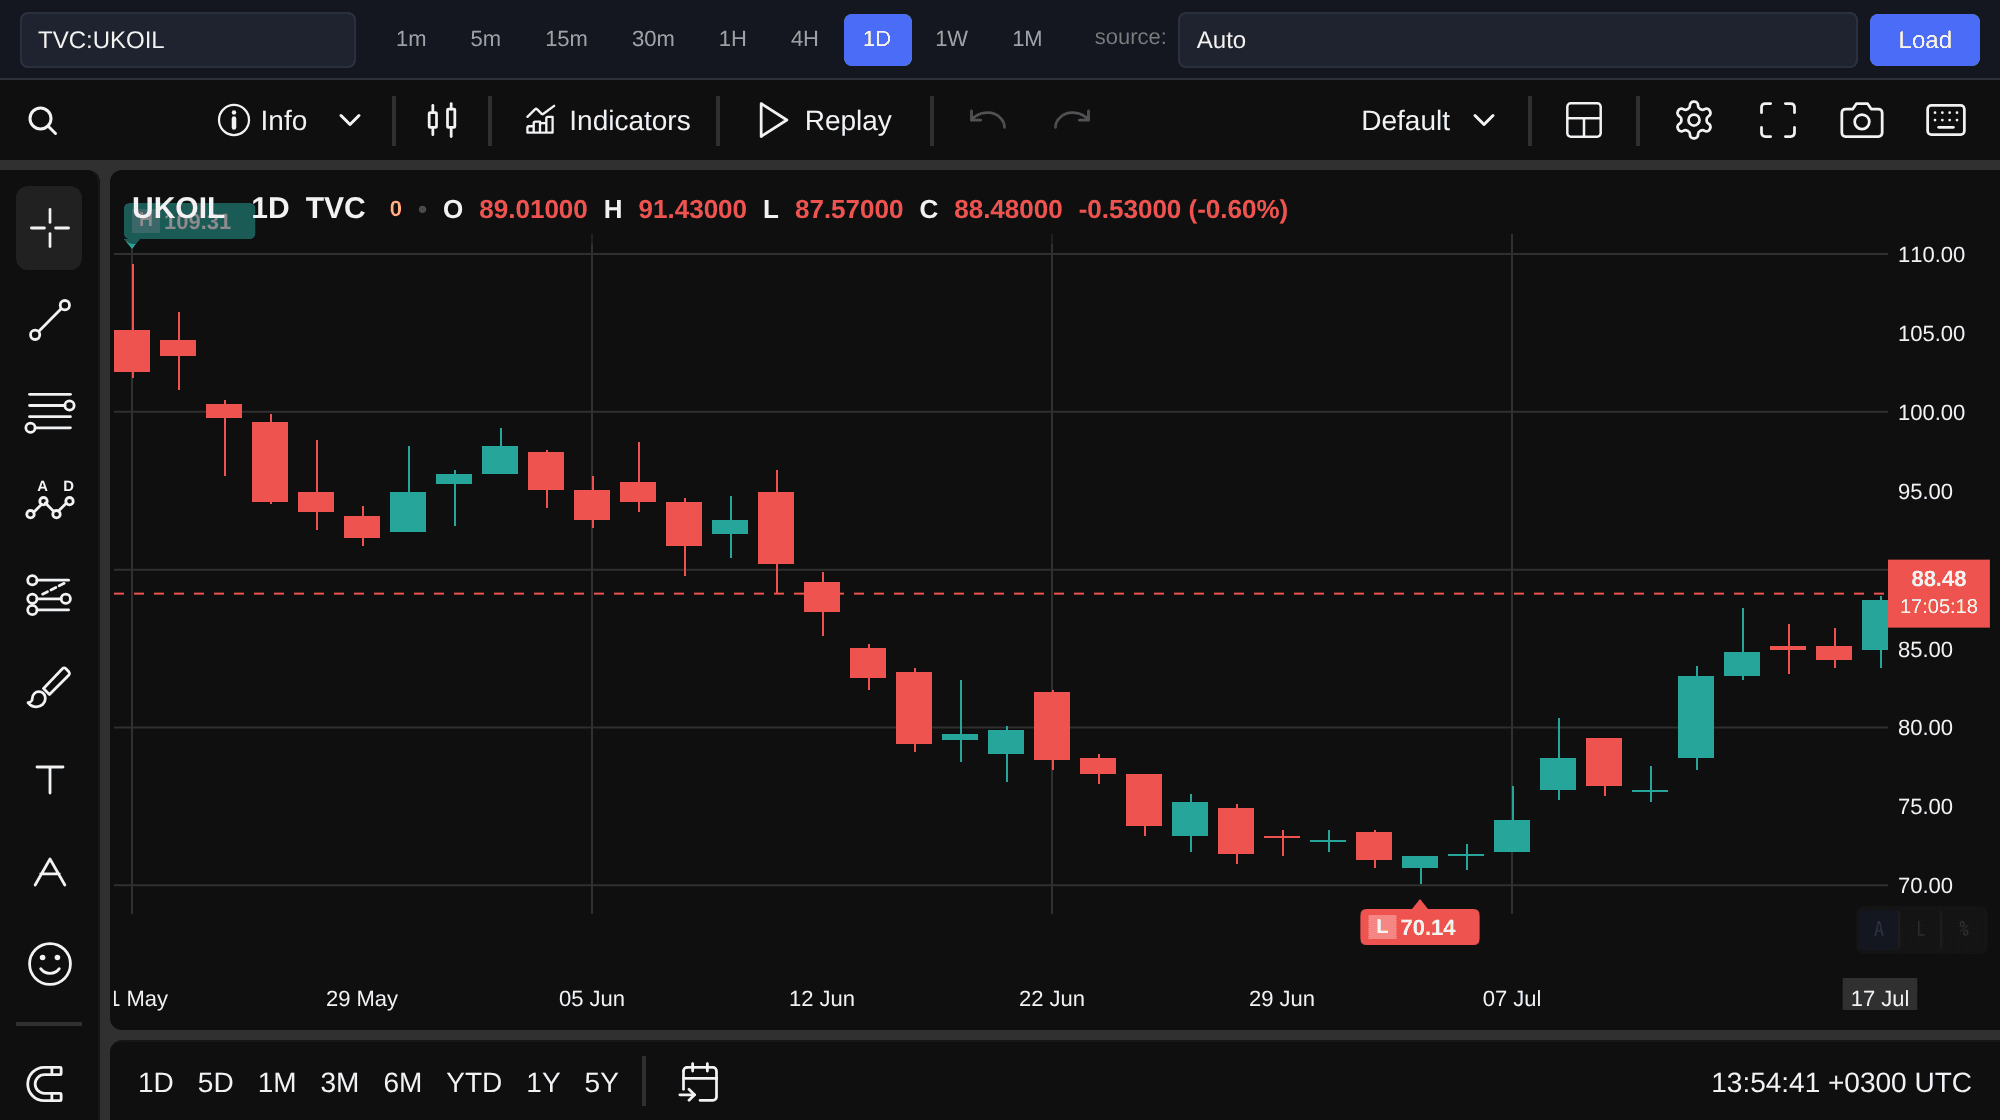Switch to the 4H timeframe
Image resolution: width=2000 pixels, height=1120 pixels.
point(804,39)
